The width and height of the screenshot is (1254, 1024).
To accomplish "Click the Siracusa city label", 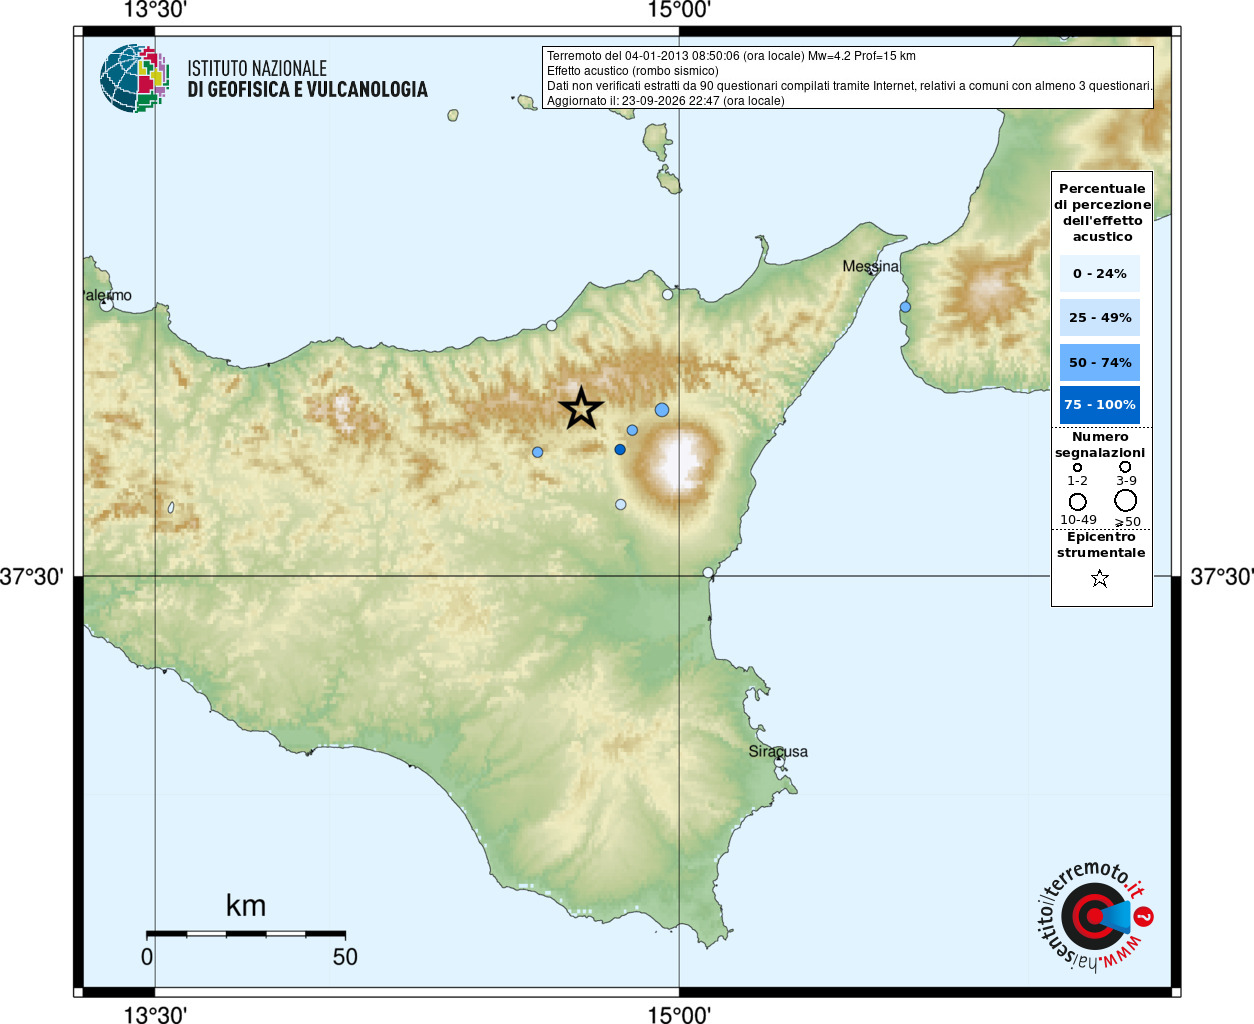I will coord(778,751).
